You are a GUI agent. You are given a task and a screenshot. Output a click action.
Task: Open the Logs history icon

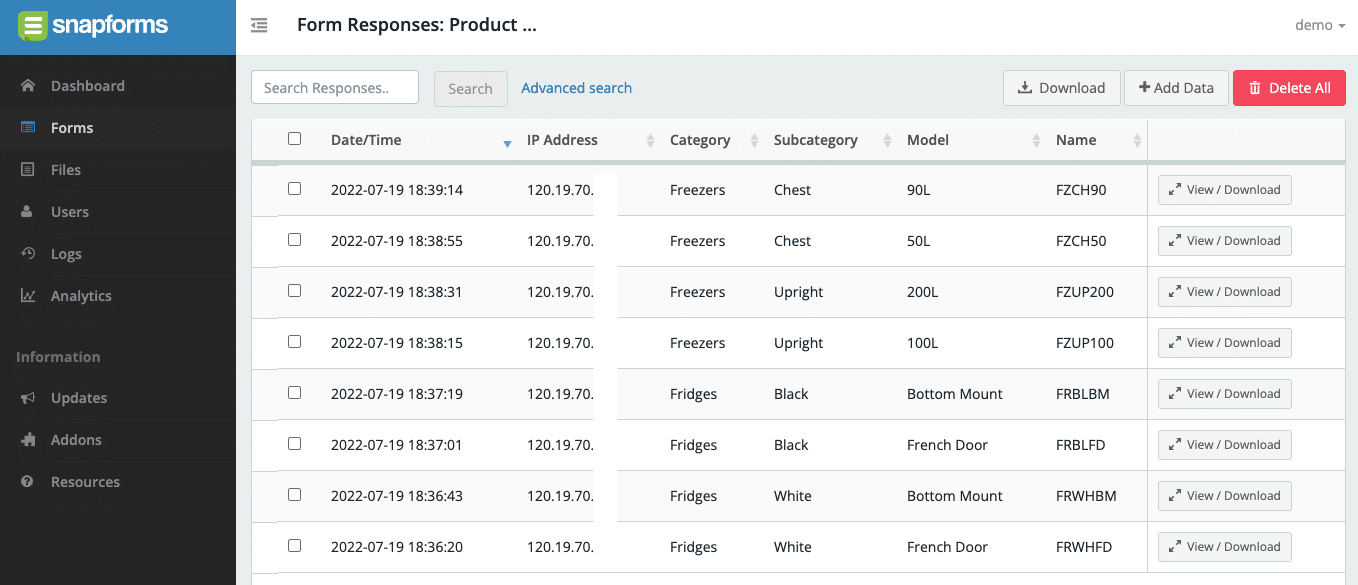[x=30, y=253]
